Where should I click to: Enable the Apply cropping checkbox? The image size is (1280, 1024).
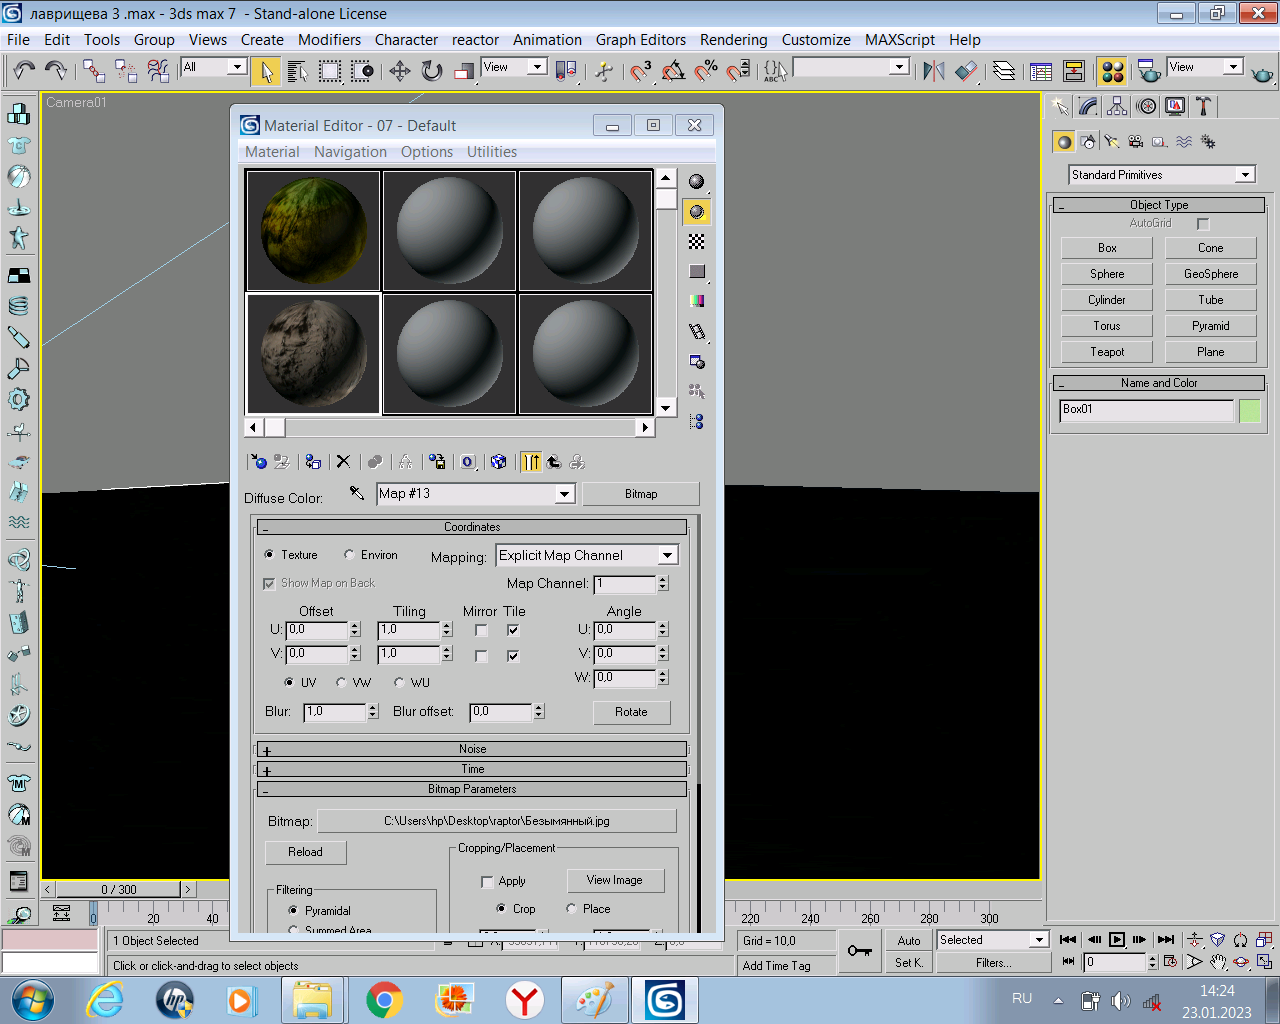488,882
